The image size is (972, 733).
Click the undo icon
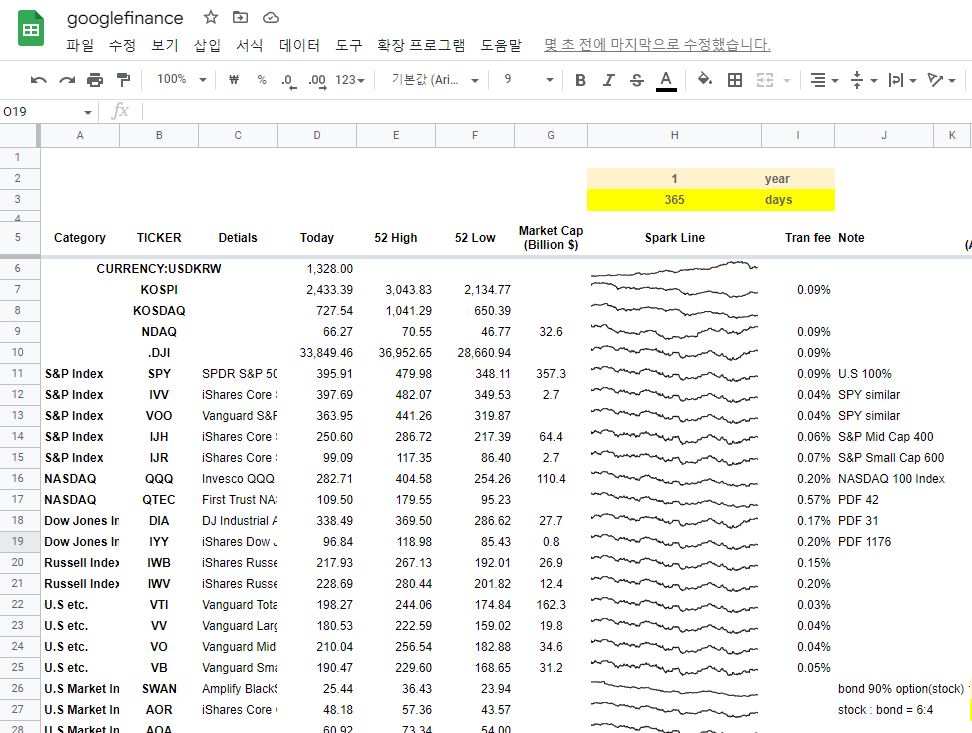point(38,80)
